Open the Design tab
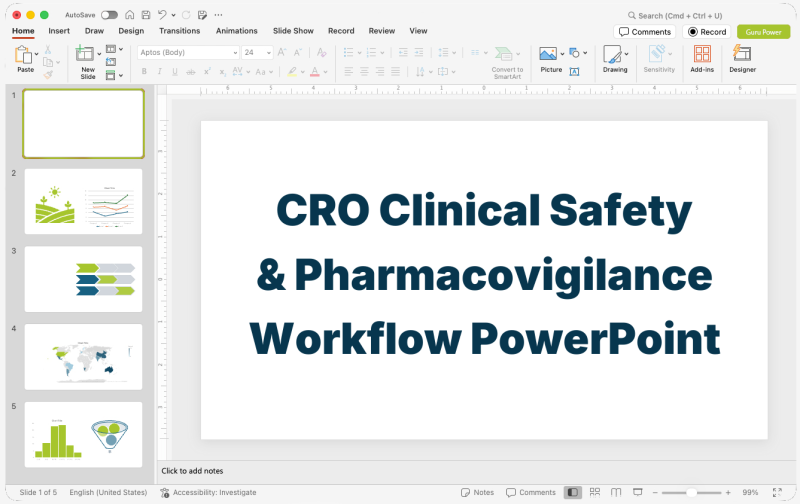 [x=131, y=31]
